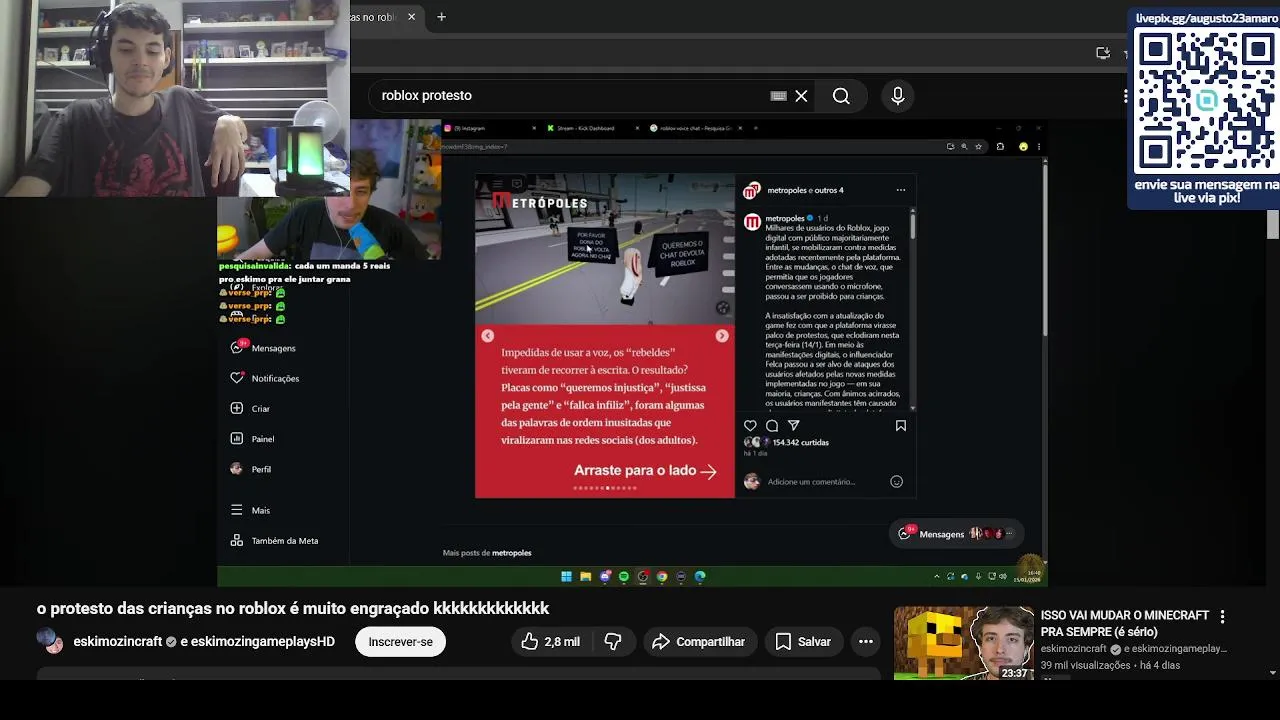Viewport: 1280px width, 720px height.
Task: Open more actions next to Salvar
Action: click(866, 642)
